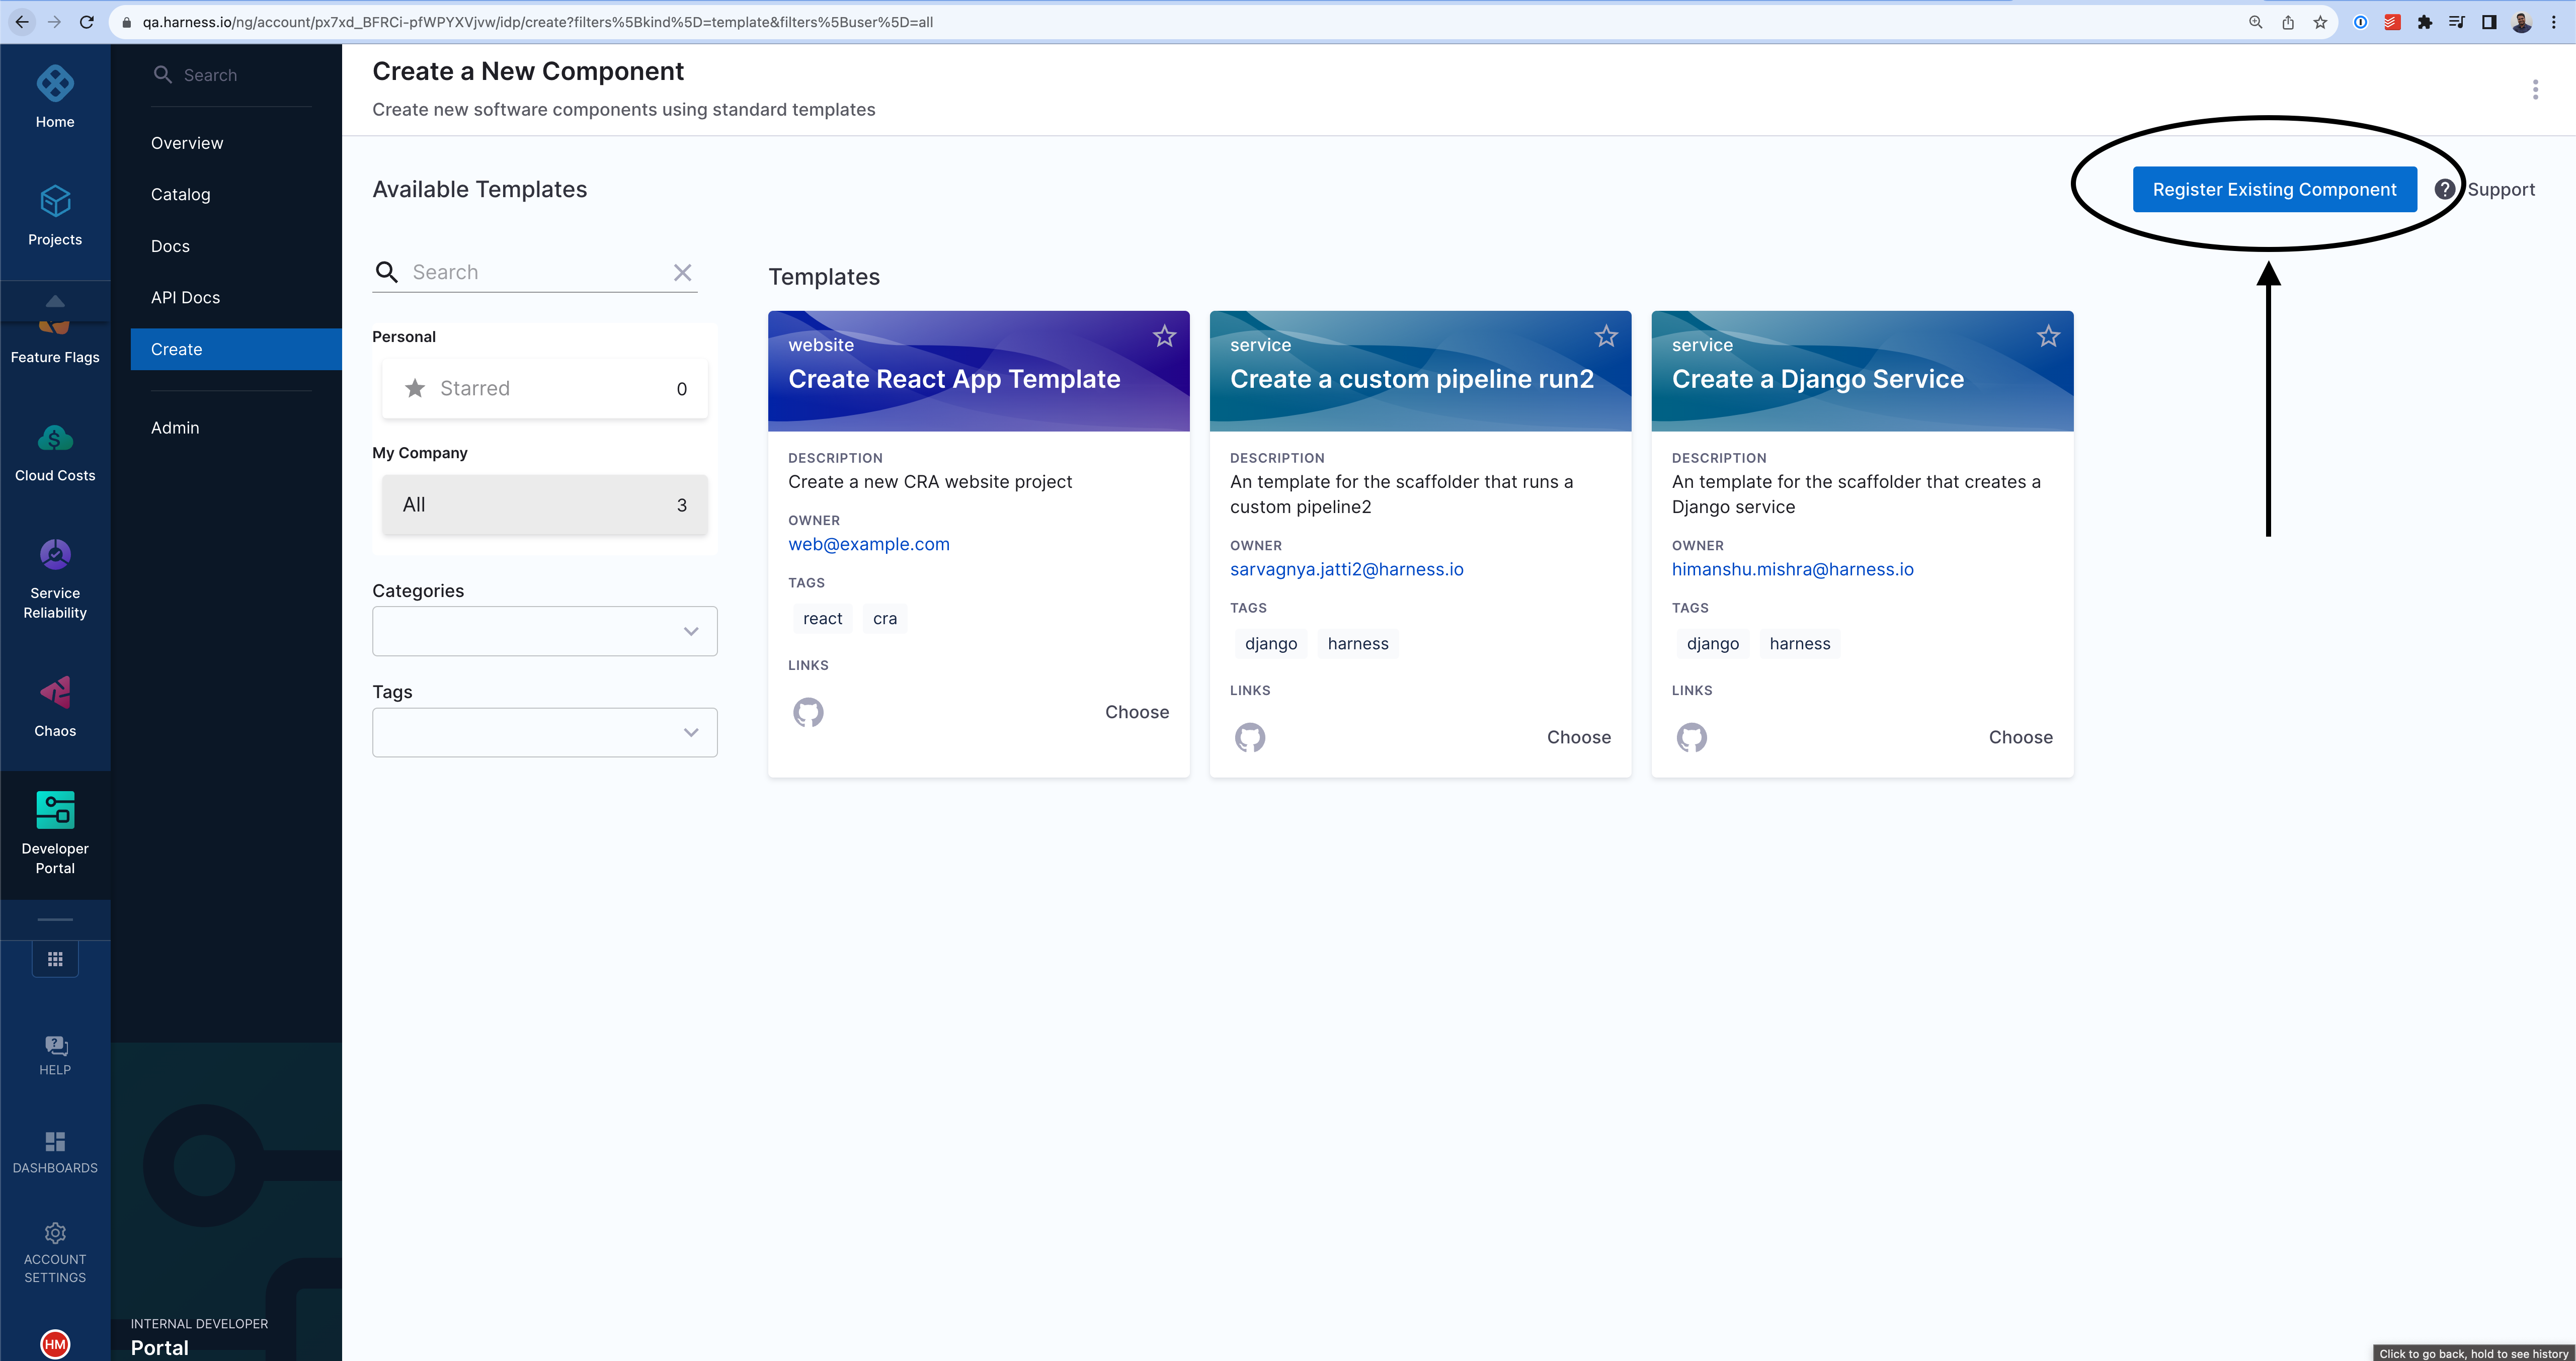Open Account Settings gear icon
Image resolution: width=2576 pixels, height=1361 pixels.
tap(55, 1233)
